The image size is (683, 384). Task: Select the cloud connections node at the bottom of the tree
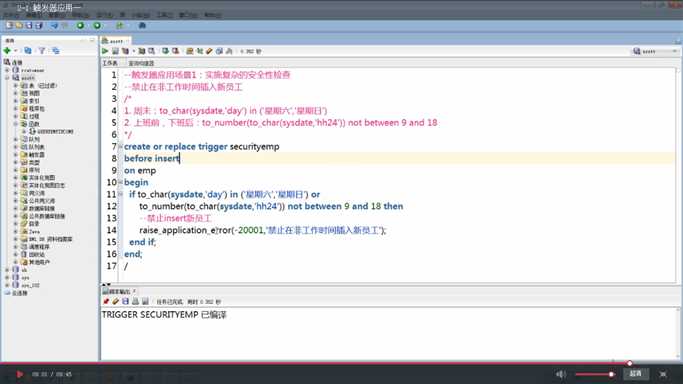16,293
